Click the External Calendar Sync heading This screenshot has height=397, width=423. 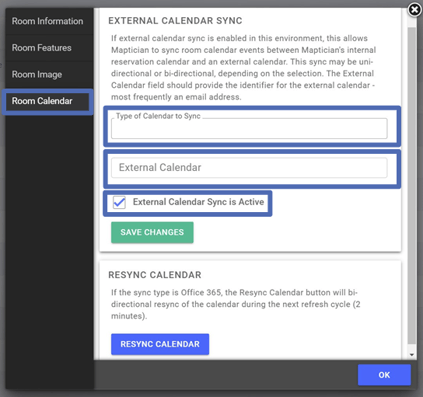coord(175,21)
